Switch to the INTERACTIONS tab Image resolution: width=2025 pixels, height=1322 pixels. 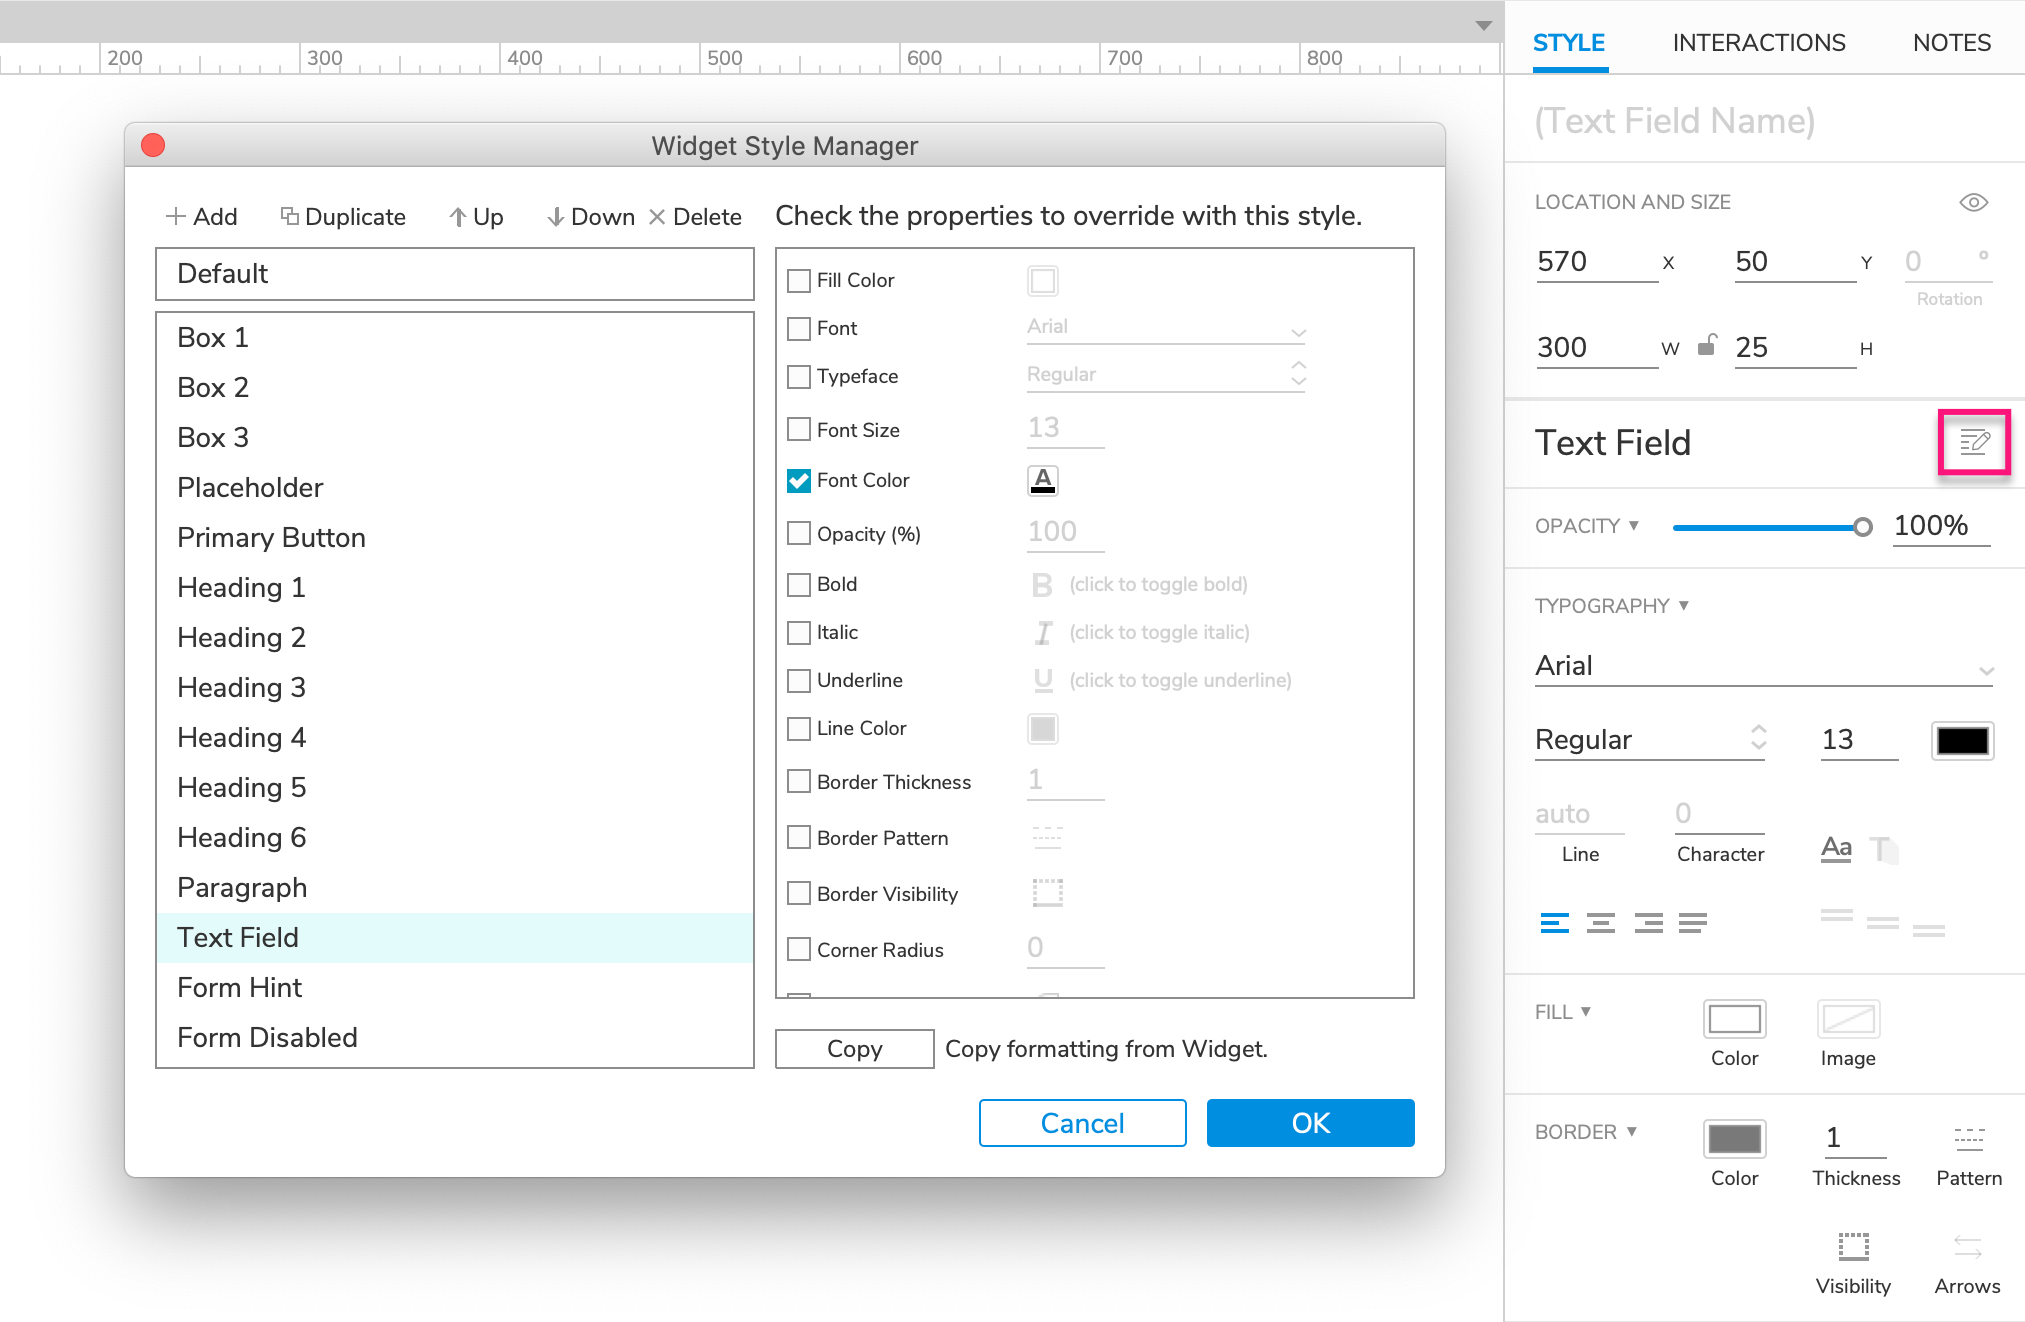(x=1758, y=40)
